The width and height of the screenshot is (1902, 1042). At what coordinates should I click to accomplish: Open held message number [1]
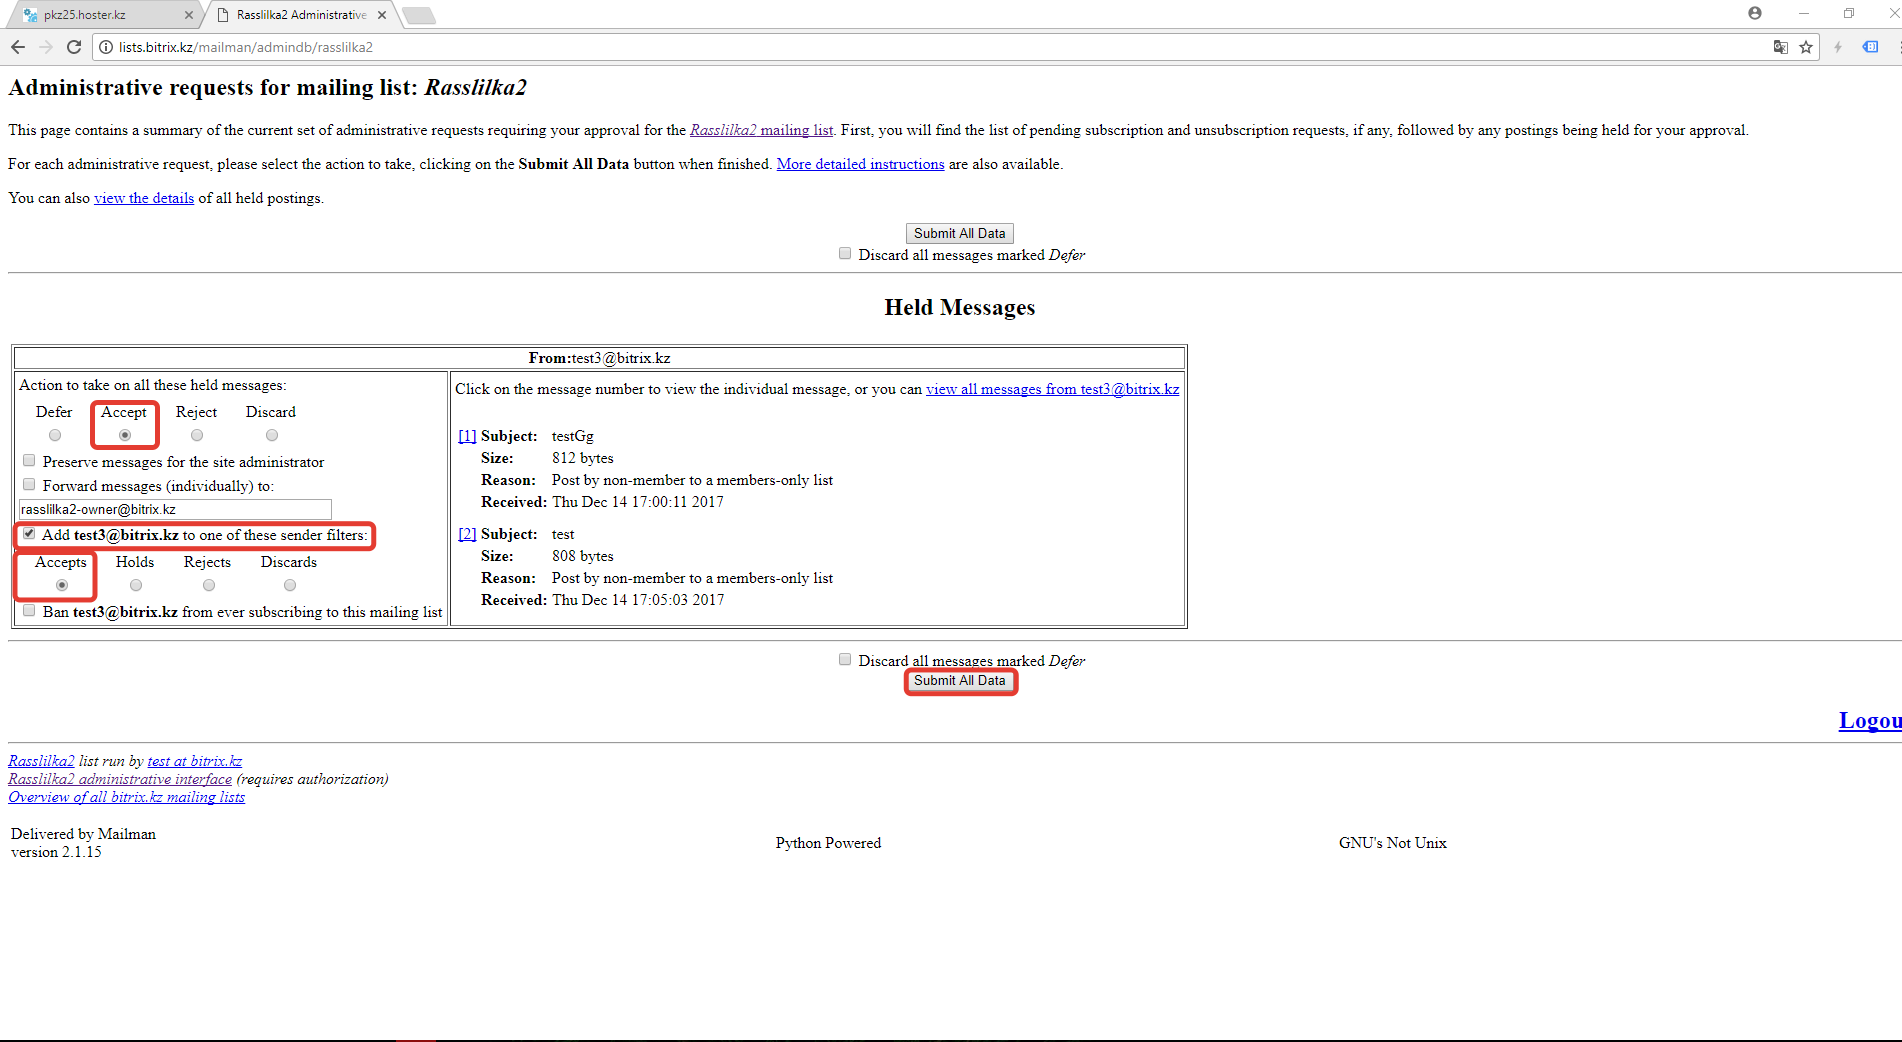pyautogui.click(x=467, y=436)
